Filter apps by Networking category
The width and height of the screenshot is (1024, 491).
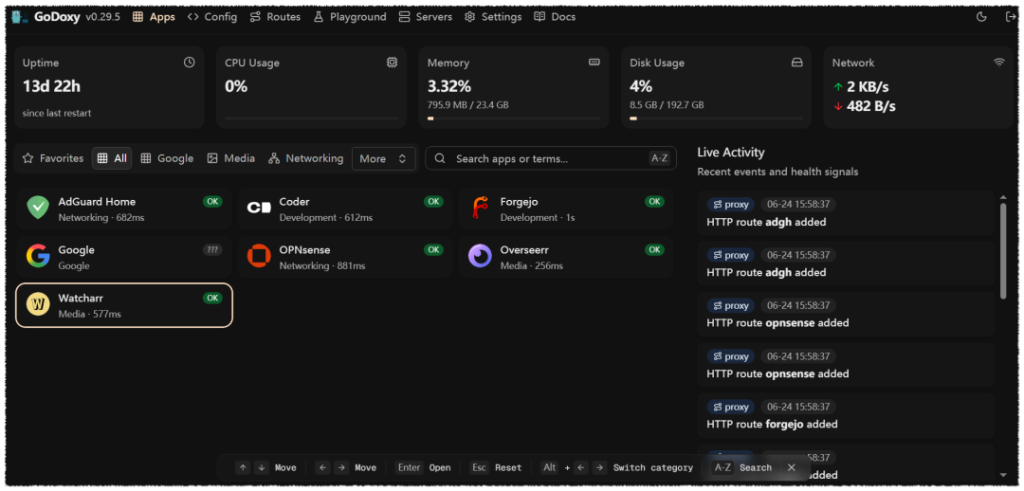pyautogui.click(x=306, y=158)
